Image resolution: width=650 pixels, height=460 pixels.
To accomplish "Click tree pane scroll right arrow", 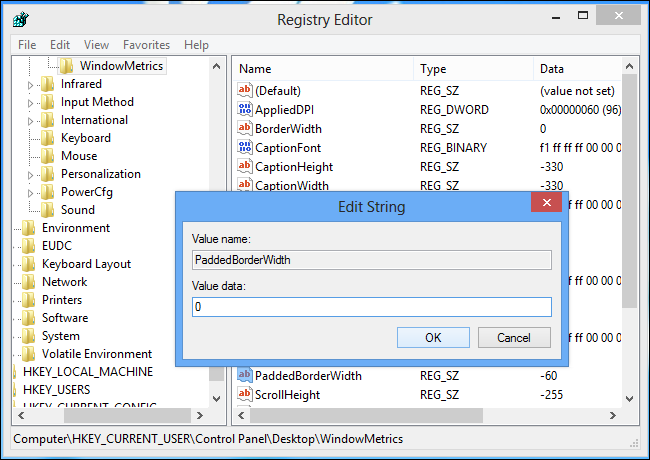I will pos(200,415).
